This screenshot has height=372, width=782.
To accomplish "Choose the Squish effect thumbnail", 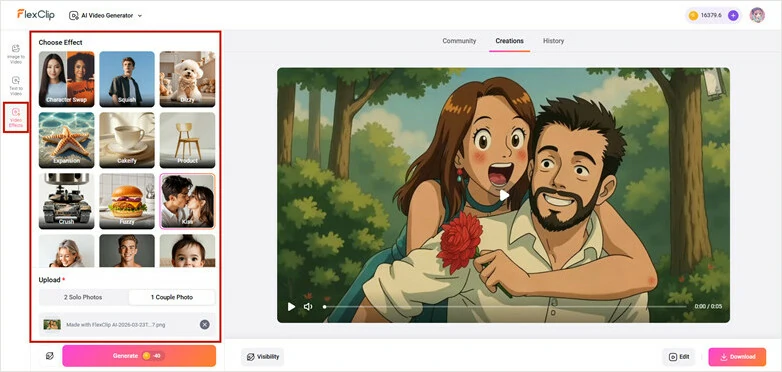I will coord(127,79).
